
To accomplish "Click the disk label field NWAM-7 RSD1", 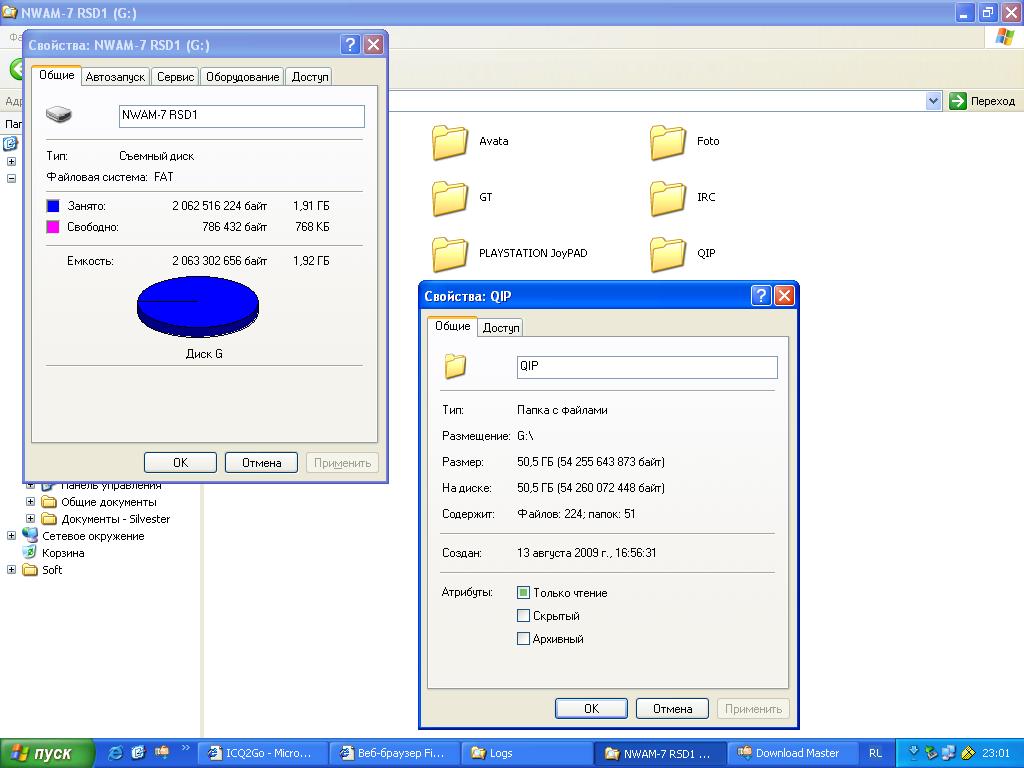I will pos(241,116).
